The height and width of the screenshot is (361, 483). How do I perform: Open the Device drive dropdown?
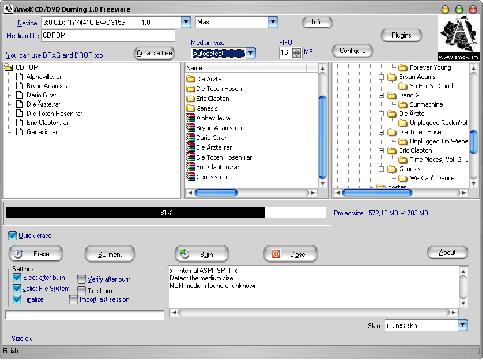(x=186, y=22)
